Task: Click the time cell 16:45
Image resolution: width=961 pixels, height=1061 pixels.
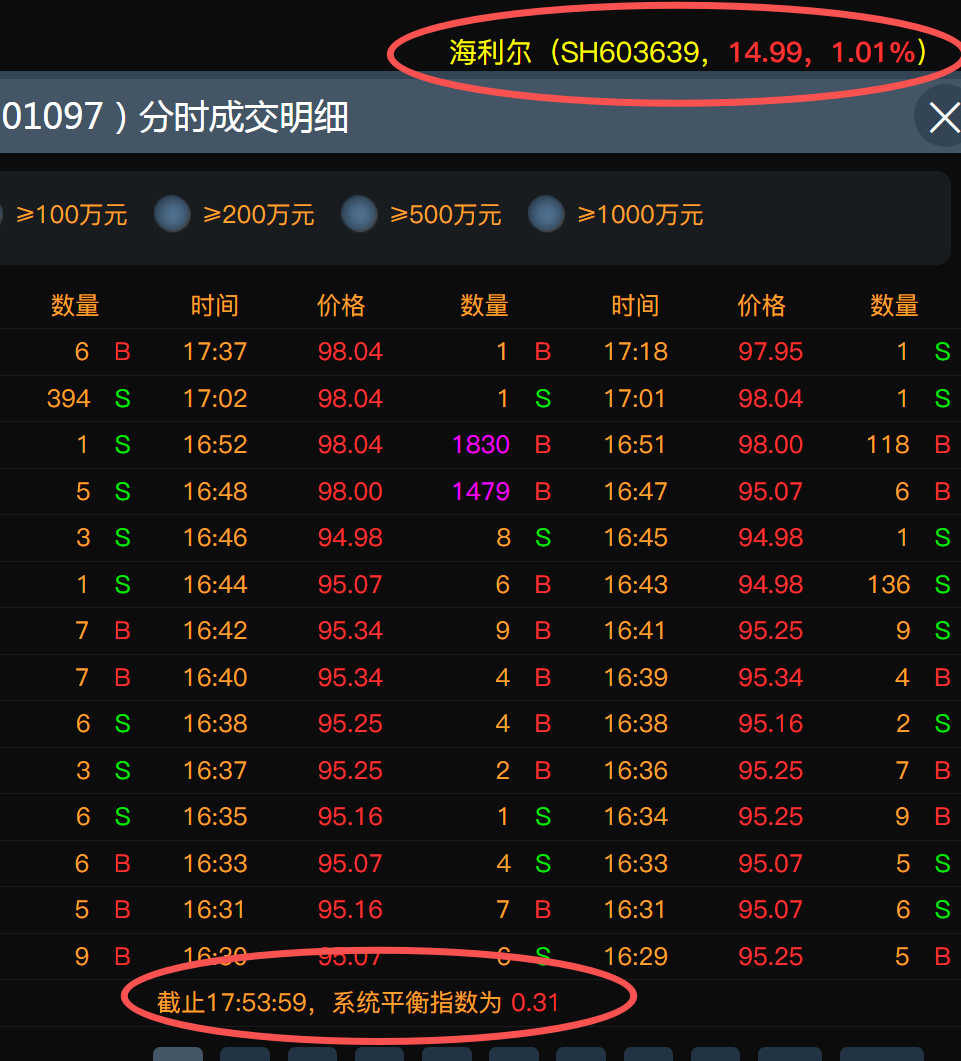Action: [635, 538]
